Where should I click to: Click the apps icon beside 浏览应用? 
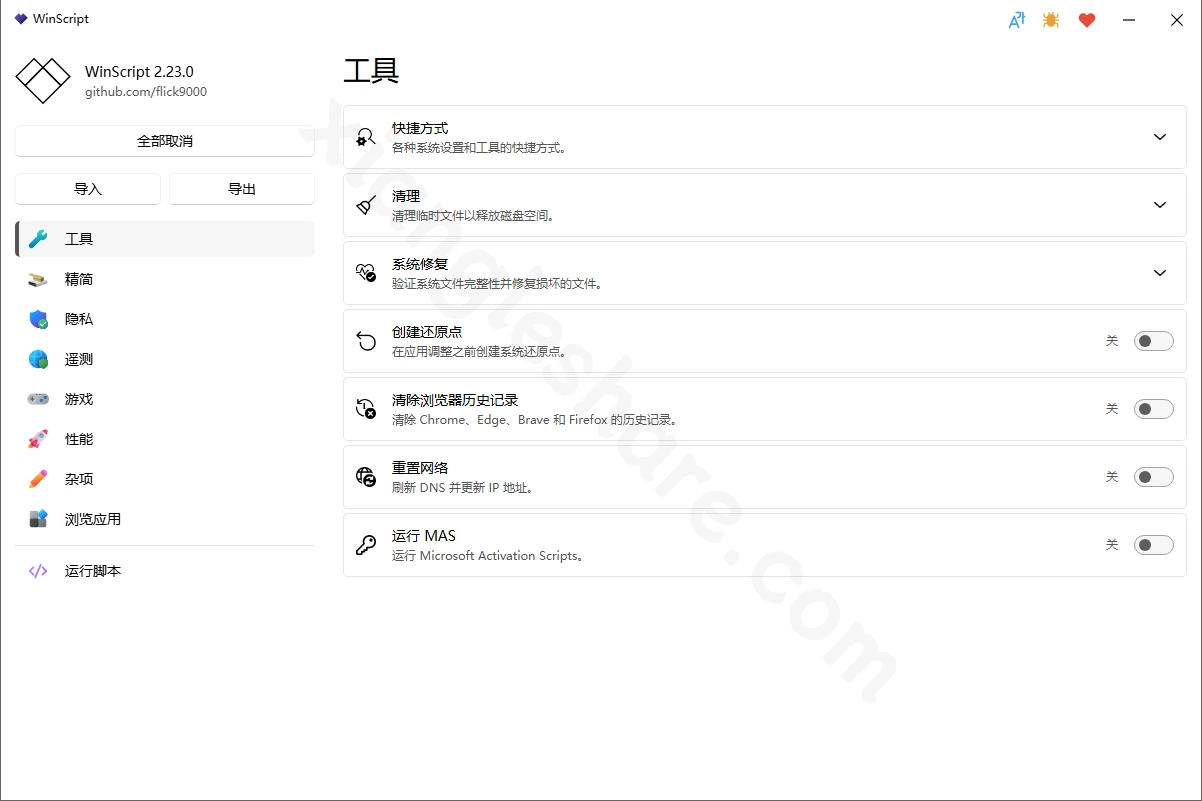click(38, 519)
